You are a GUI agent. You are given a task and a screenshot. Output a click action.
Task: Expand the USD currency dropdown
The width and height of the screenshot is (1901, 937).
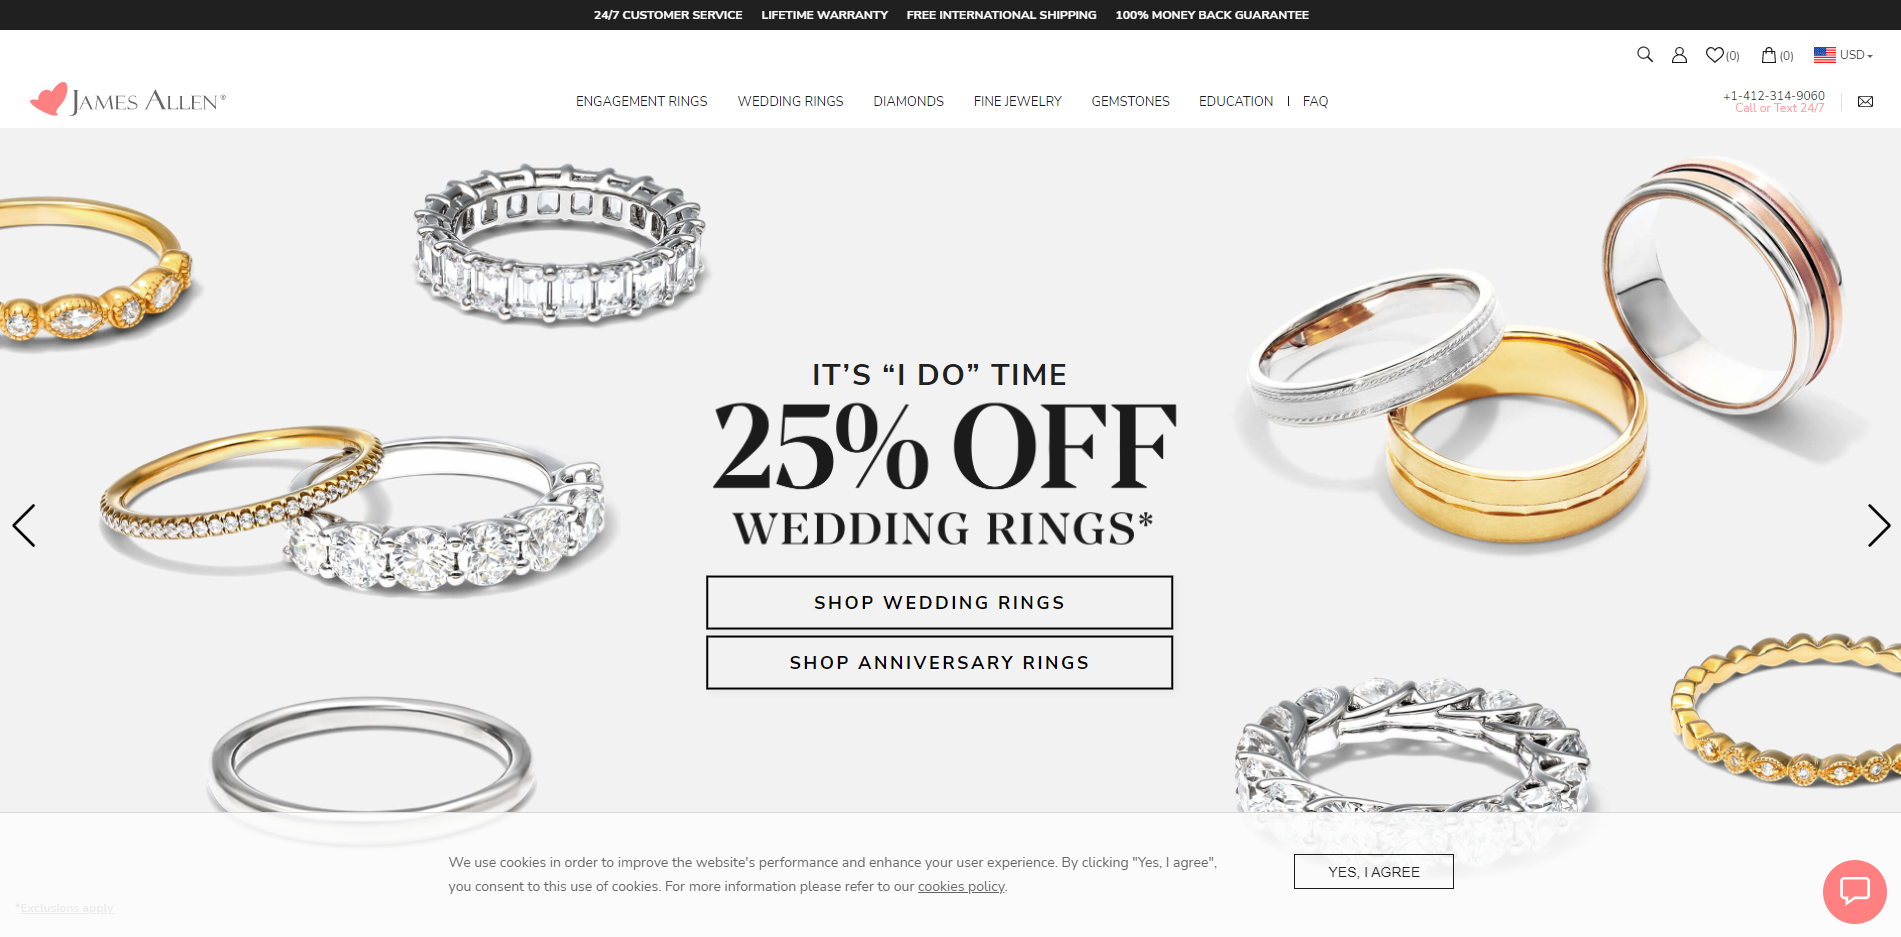pos(1856,55)
